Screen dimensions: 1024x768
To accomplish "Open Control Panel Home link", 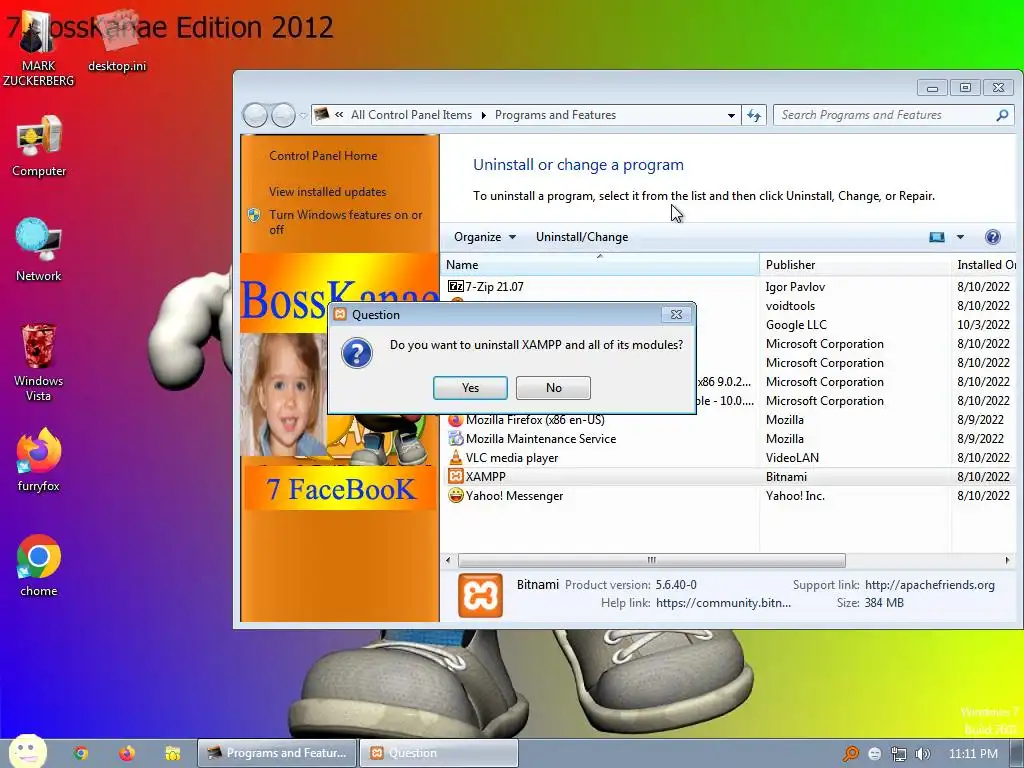I will click(x=323, y=156).
